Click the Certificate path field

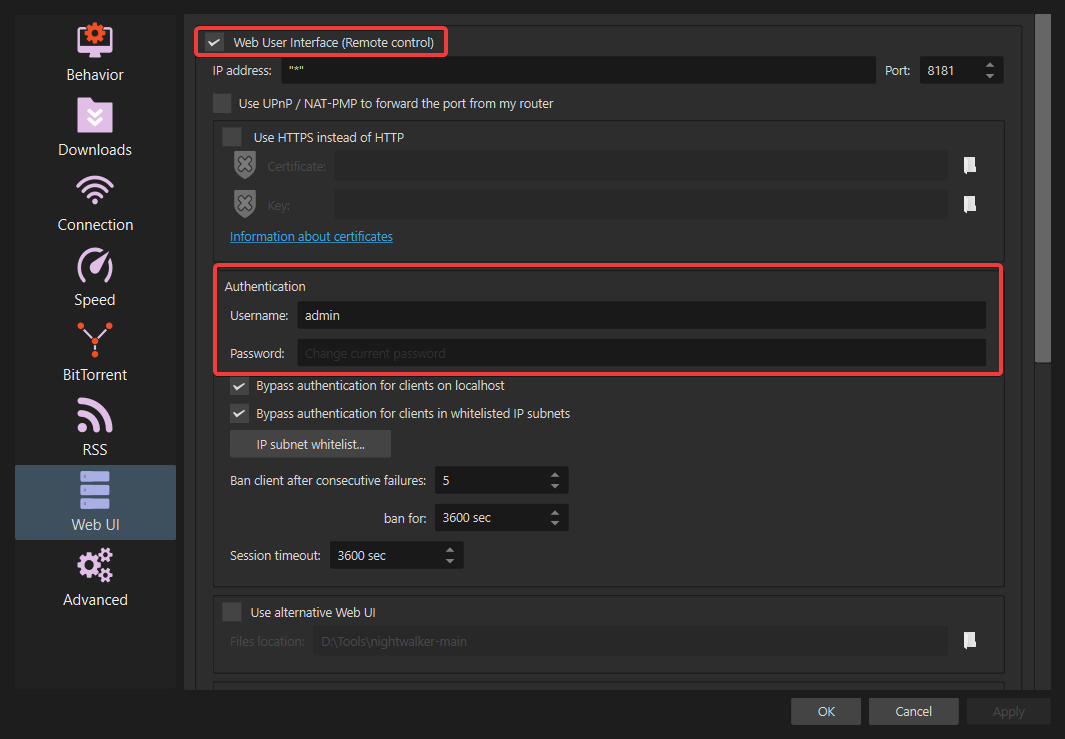pyautogui.click(x=640, y=166)
